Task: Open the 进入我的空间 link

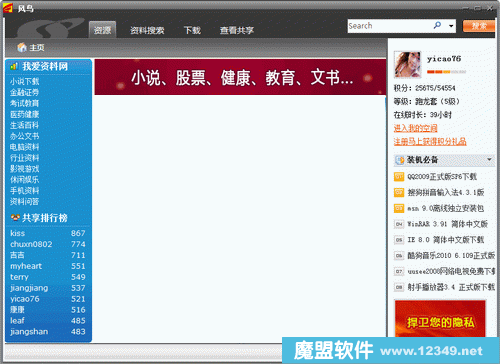Action: tap(415, 128)
